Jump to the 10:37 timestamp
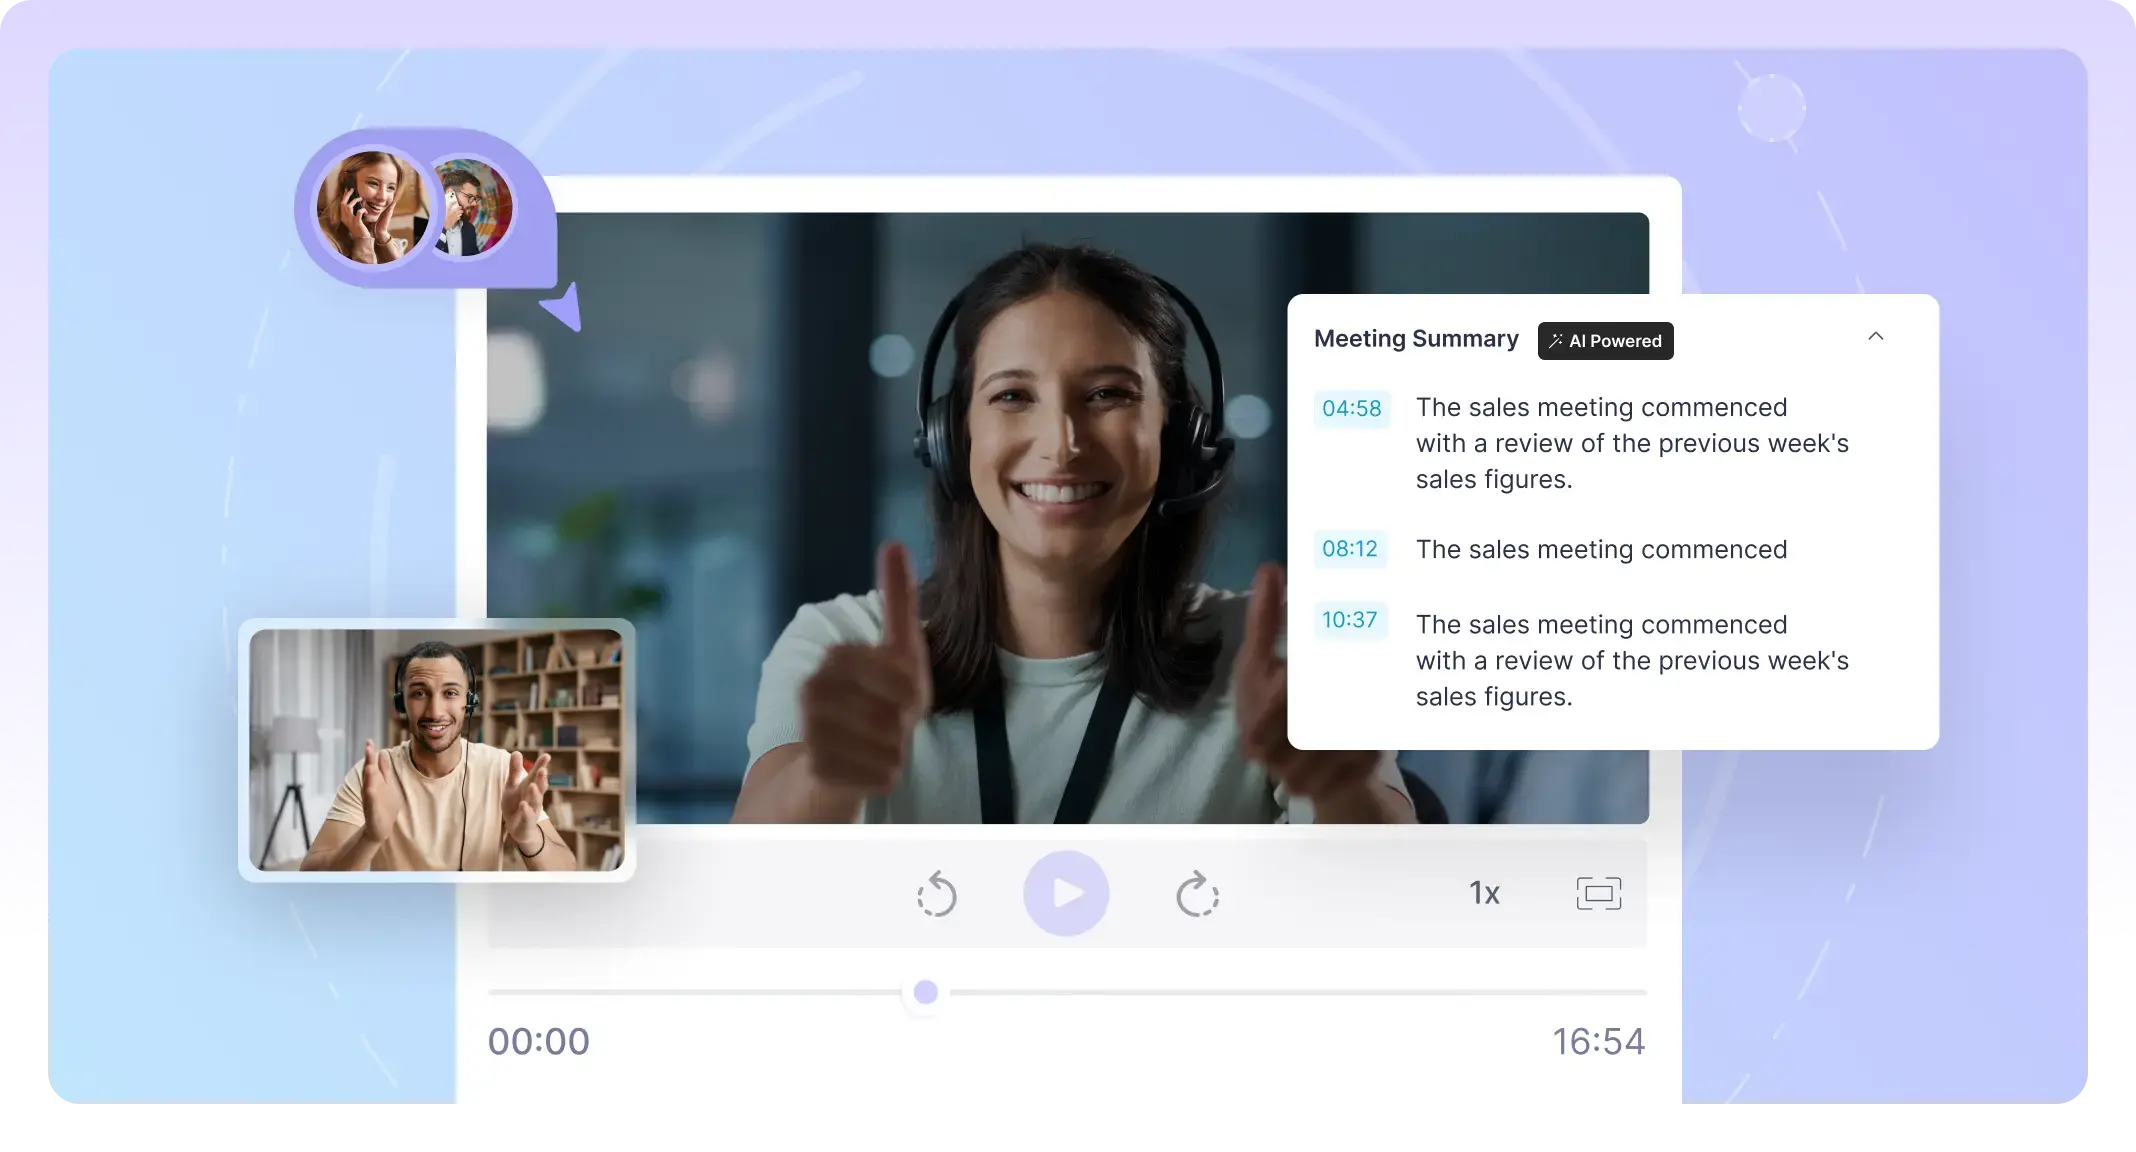Screen dimensions: 2136x1152 (1350, 620)
